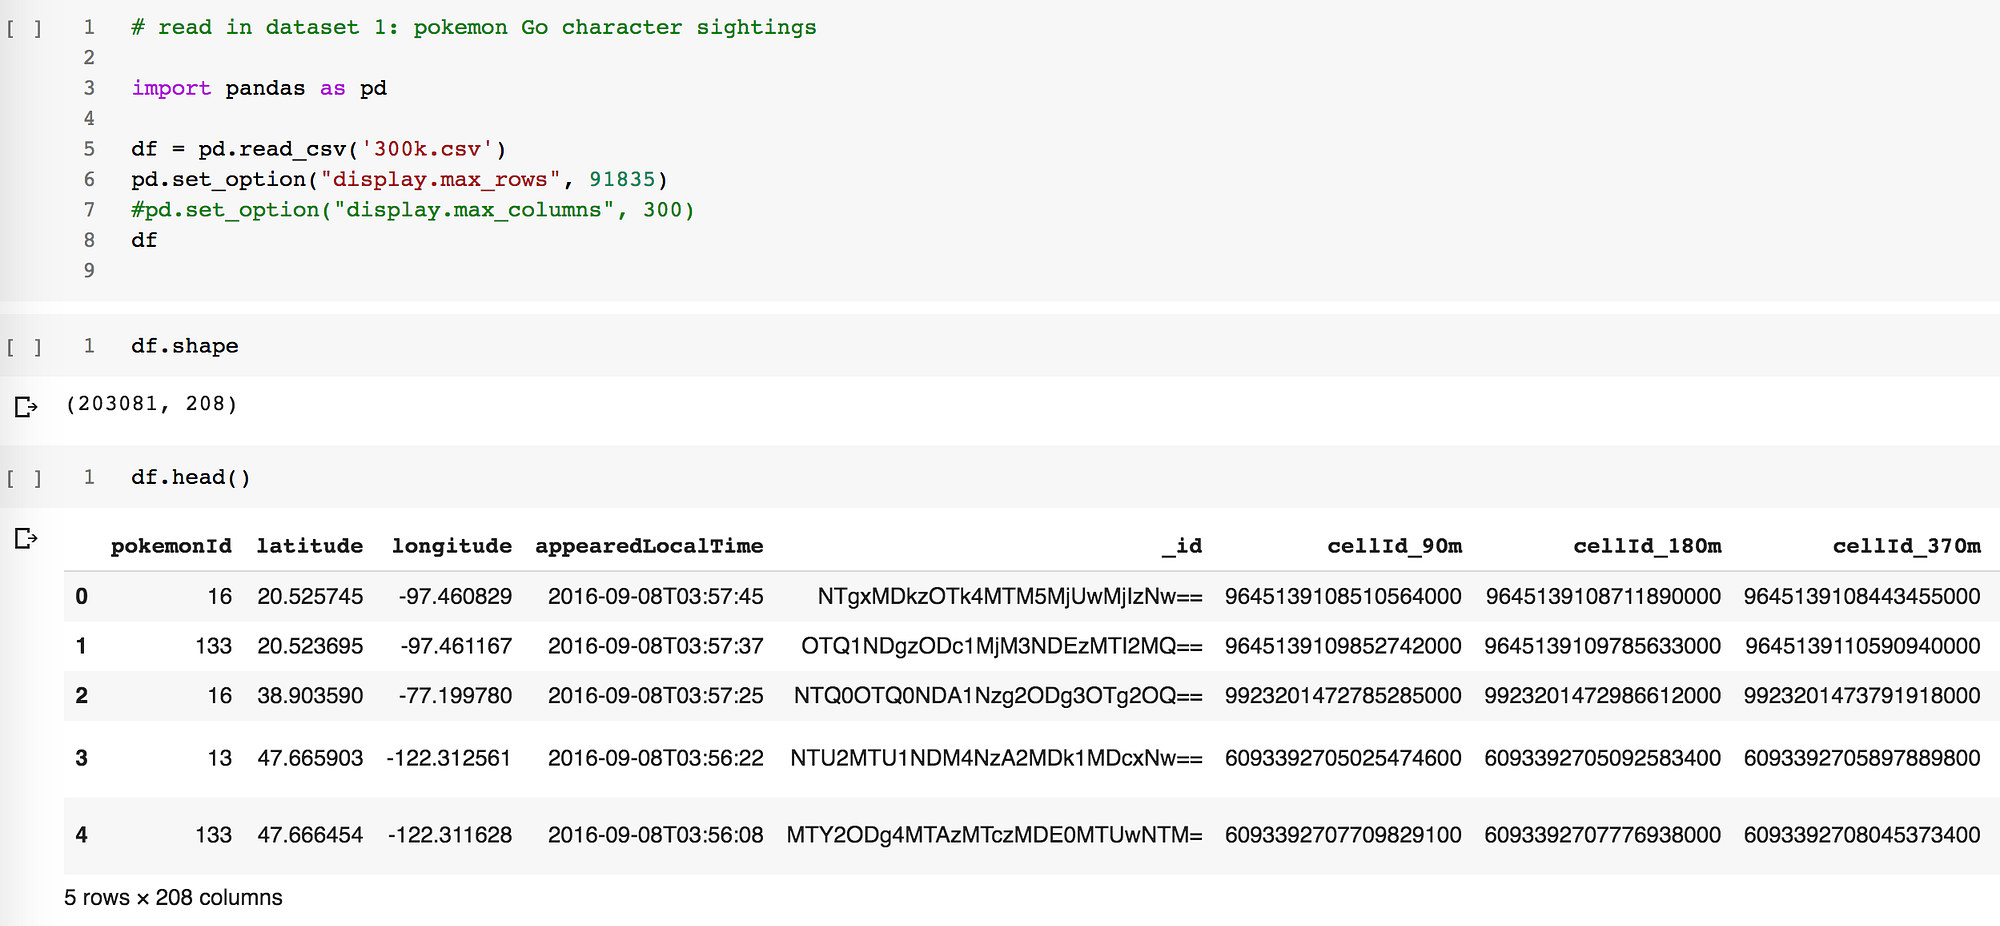The width and height of the screenshot is (2000, 926).
Task: Click line number 5 in the first cell
Action: (x=88, y=148)
